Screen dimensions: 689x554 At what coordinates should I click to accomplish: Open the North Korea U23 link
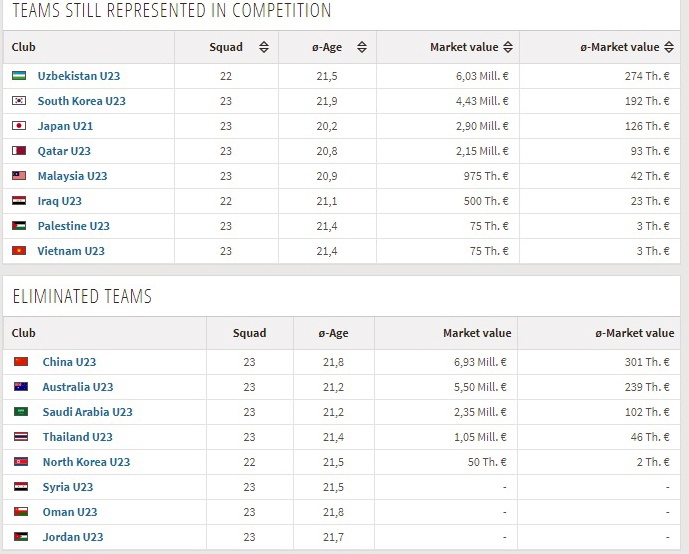[86, 462]
